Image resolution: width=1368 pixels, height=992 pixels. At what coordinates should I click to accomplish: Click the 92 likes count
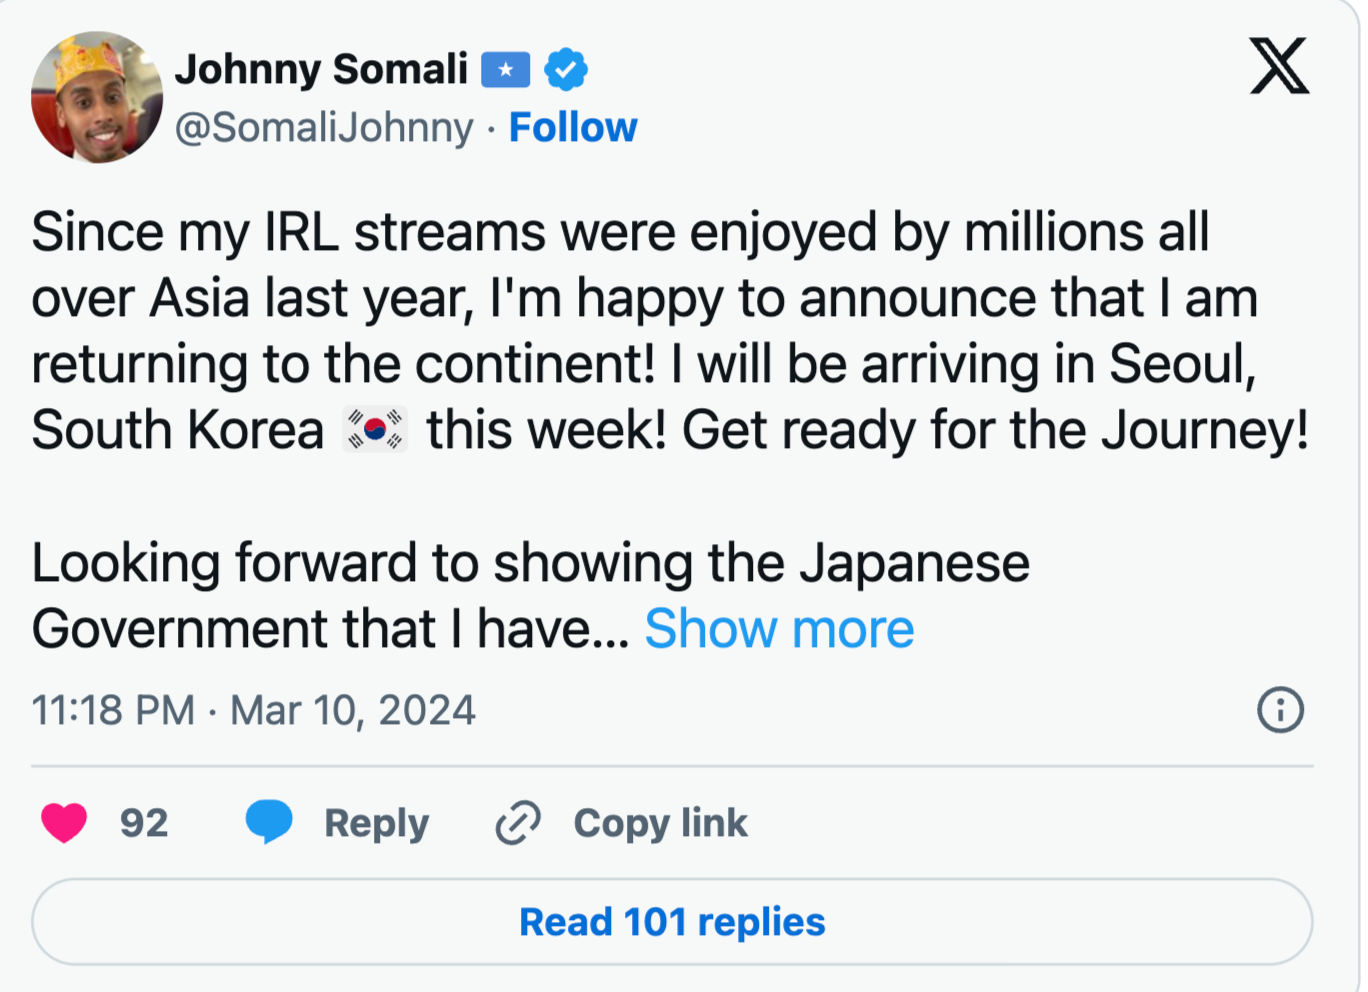point(144,823)
